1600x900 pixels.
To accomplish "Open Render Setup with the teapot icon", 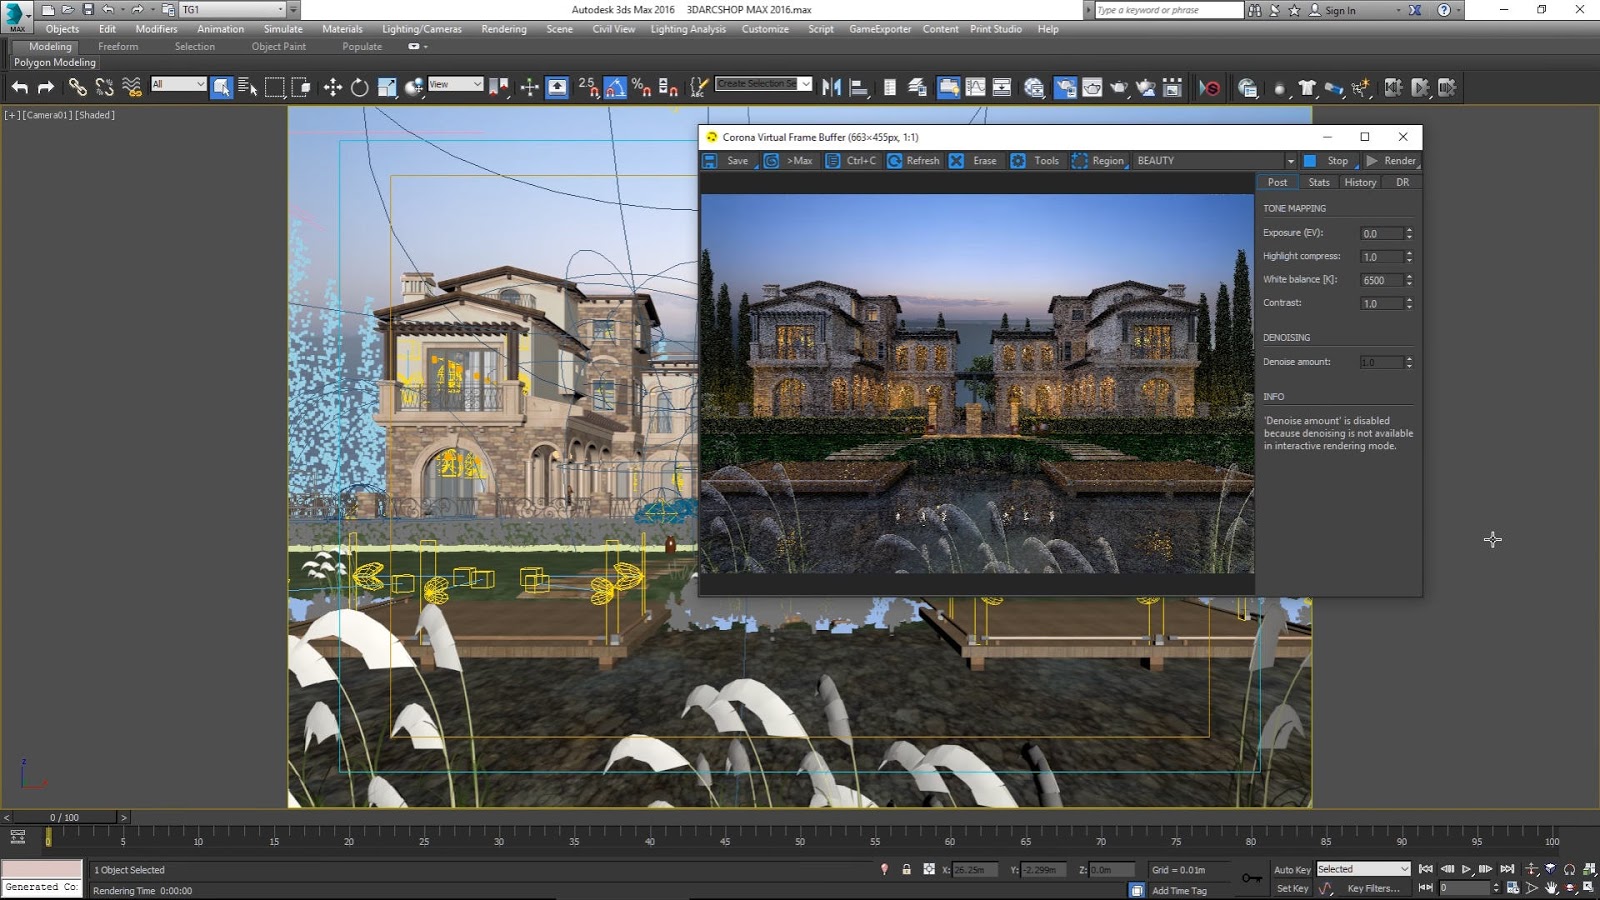I will tap(1092, 87).
